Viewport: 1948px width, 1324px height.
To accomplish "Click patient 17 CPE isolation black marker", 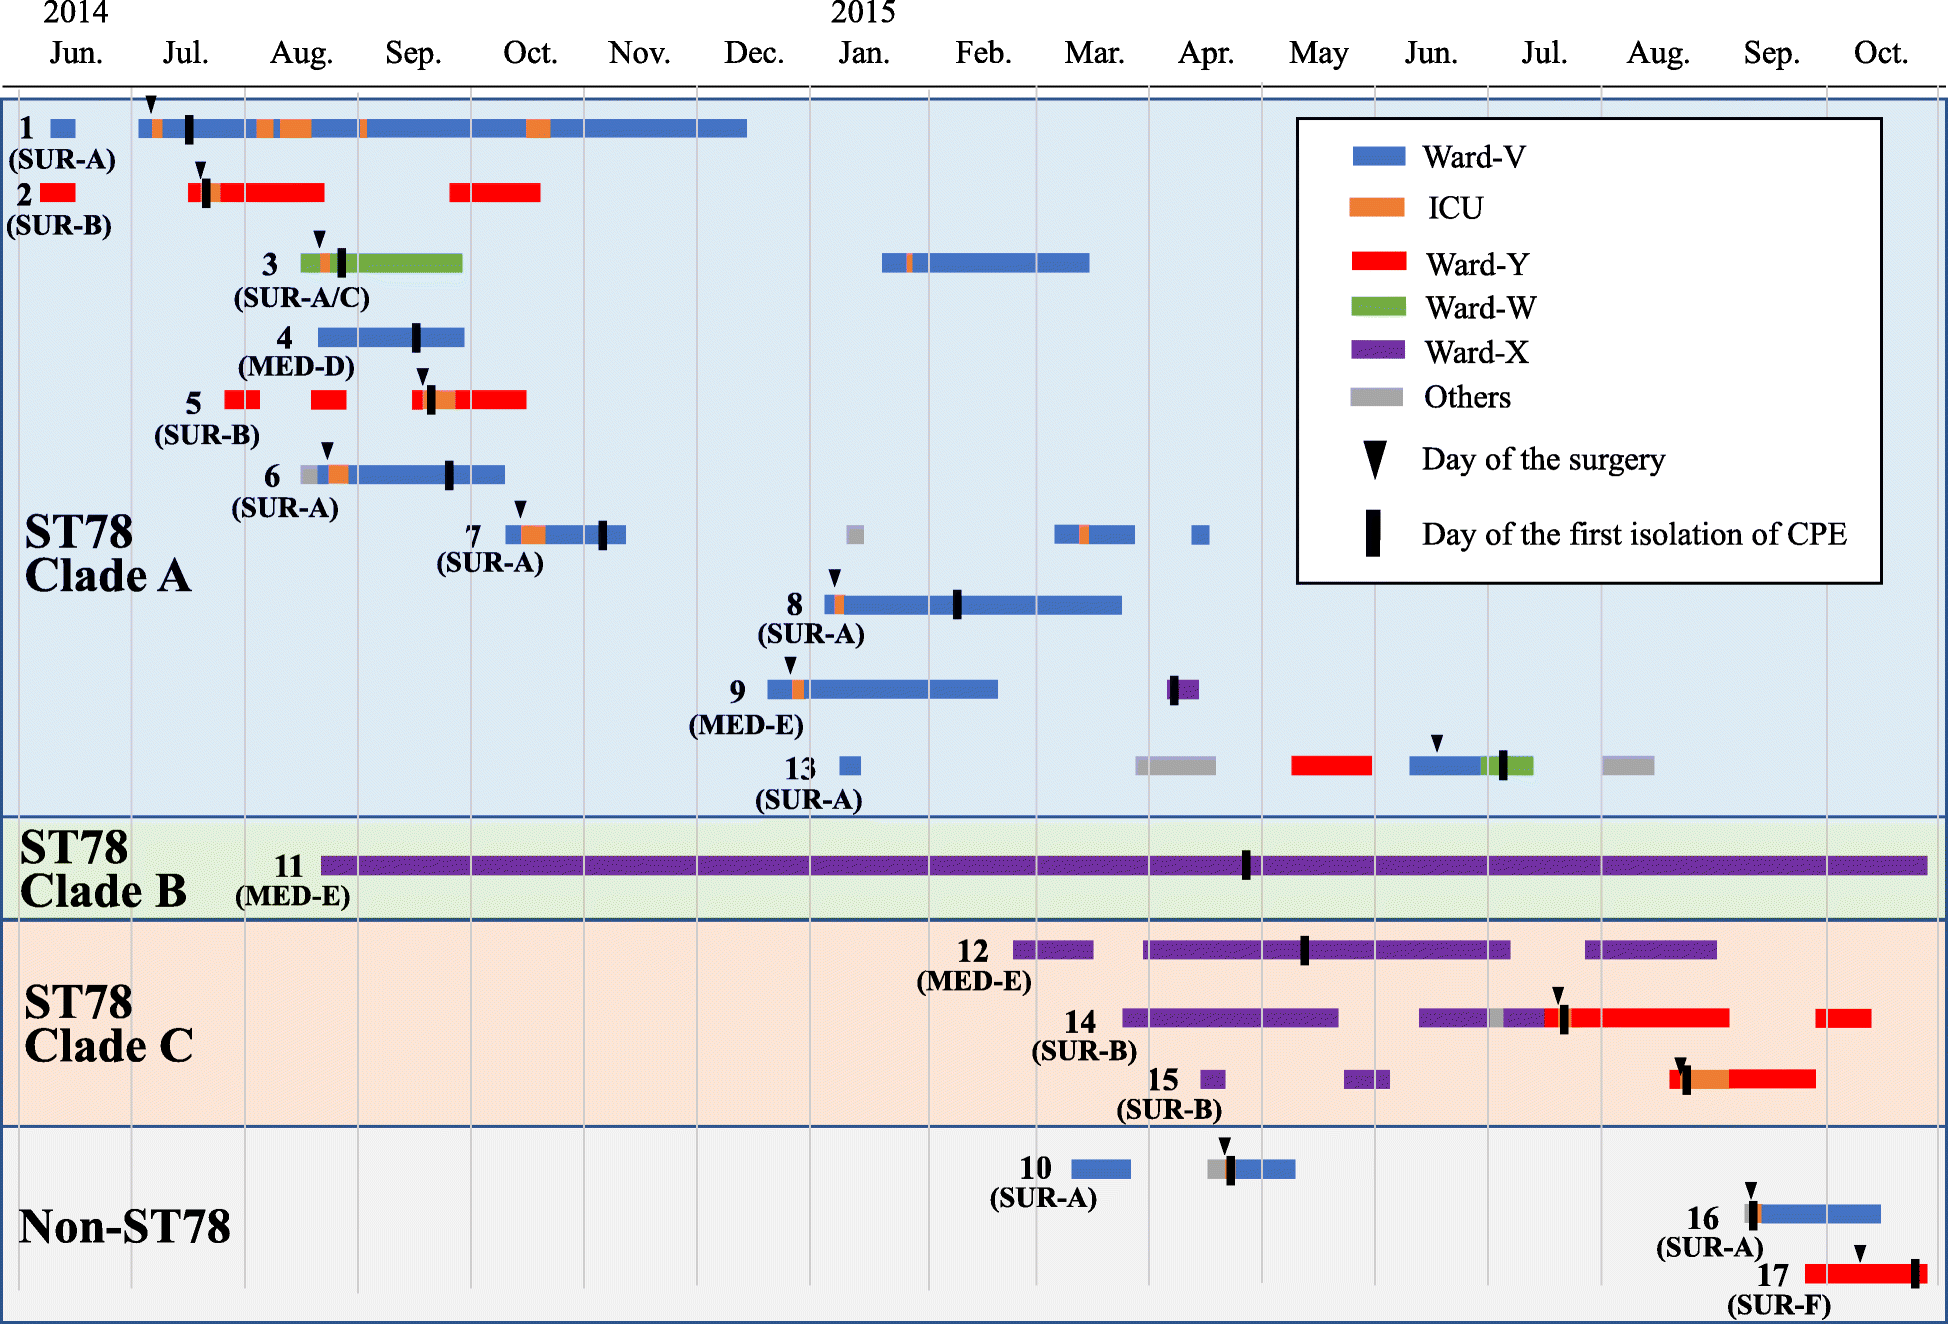I will (x=1915, y=1274).
